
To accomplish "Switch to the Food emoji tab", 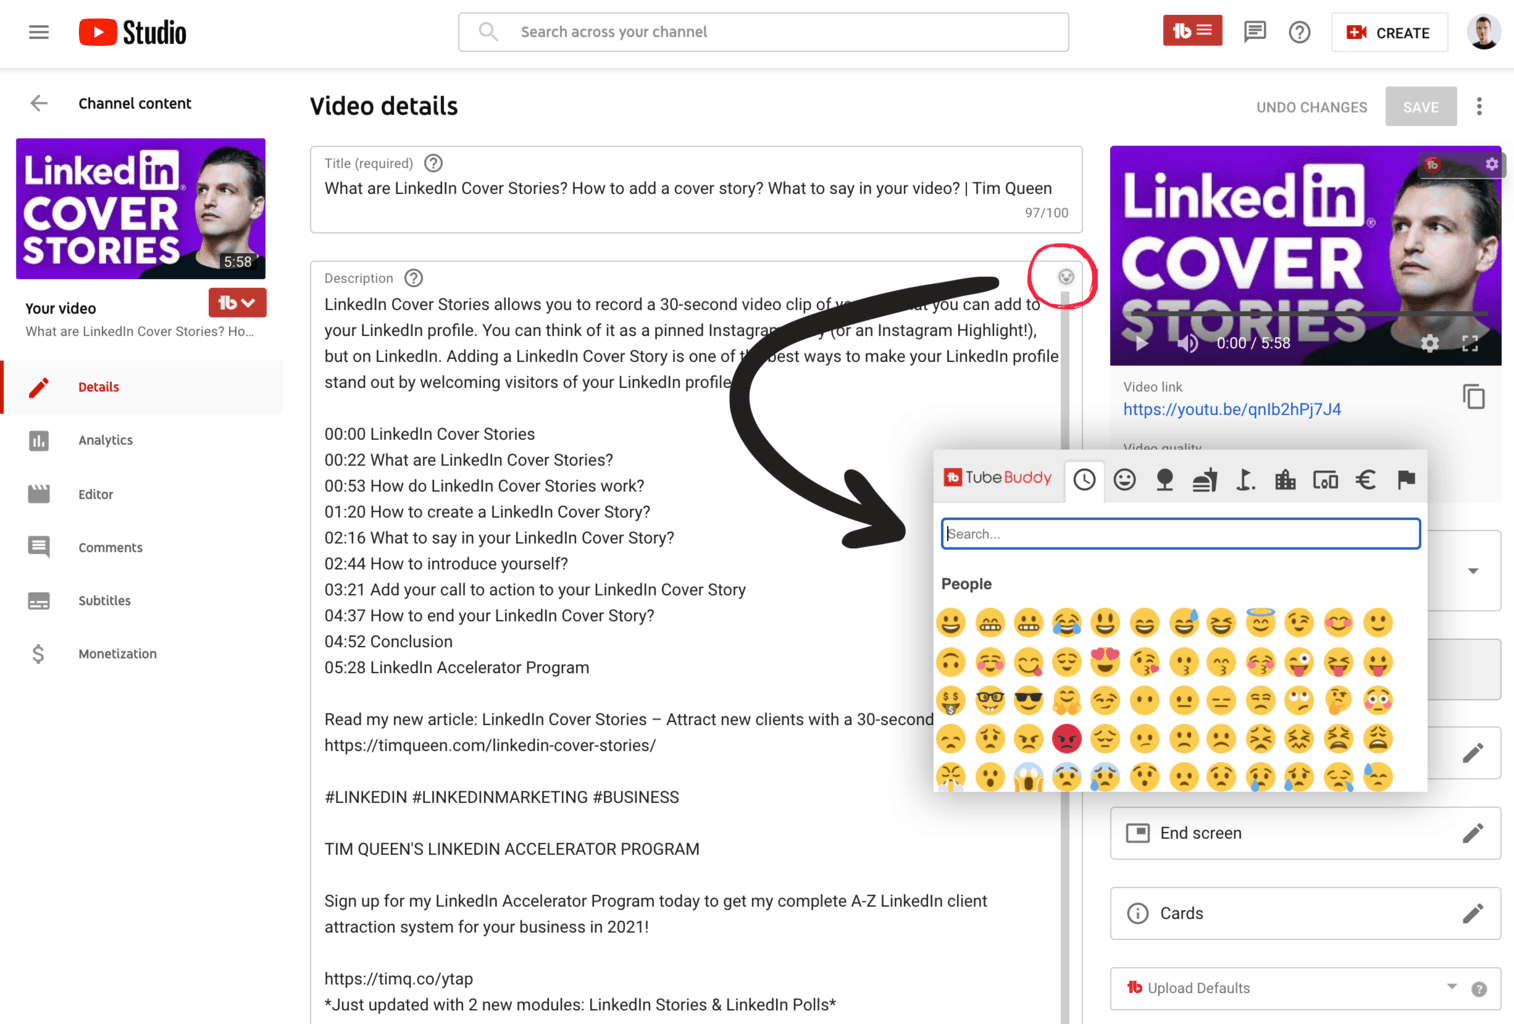I will 1205,480.
